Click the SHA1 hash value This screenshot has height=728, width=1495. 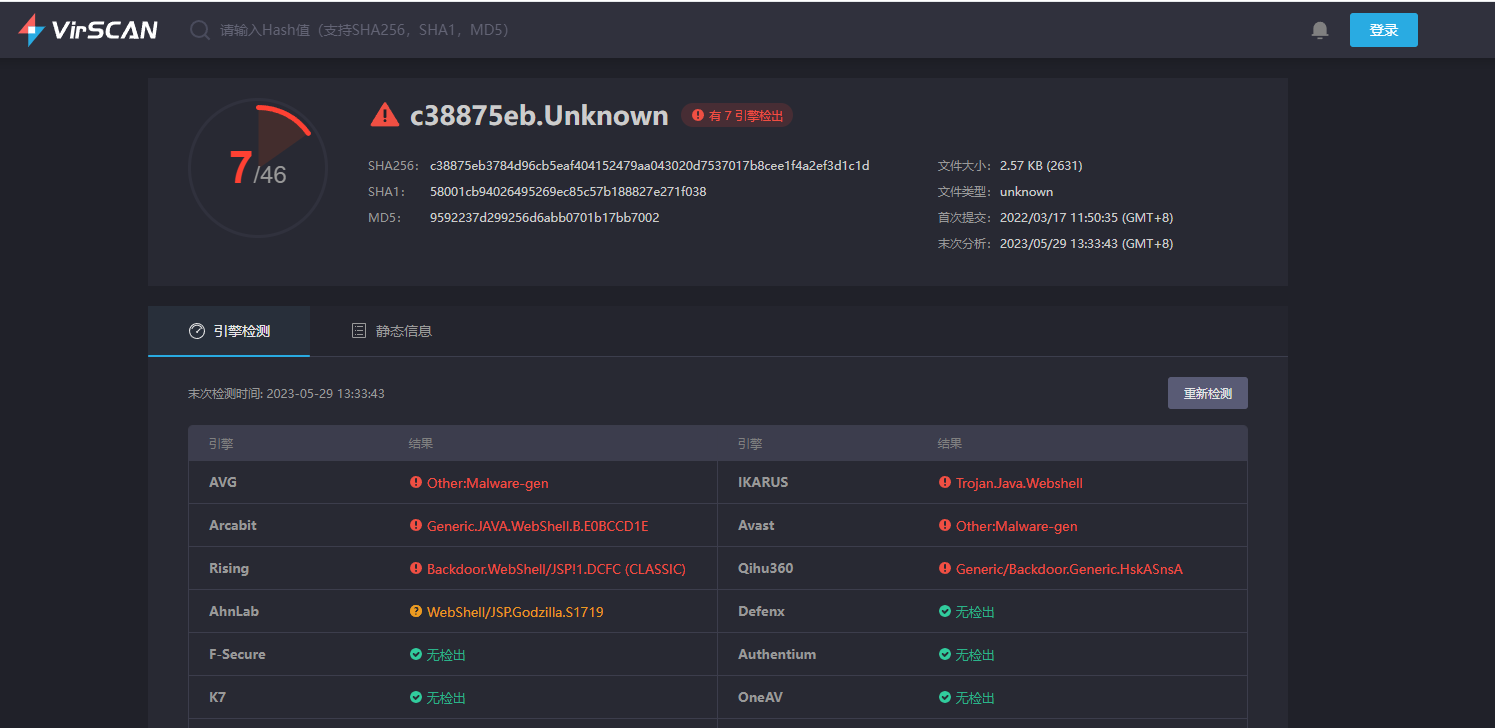pyautogui.click(x=568, y=191)
